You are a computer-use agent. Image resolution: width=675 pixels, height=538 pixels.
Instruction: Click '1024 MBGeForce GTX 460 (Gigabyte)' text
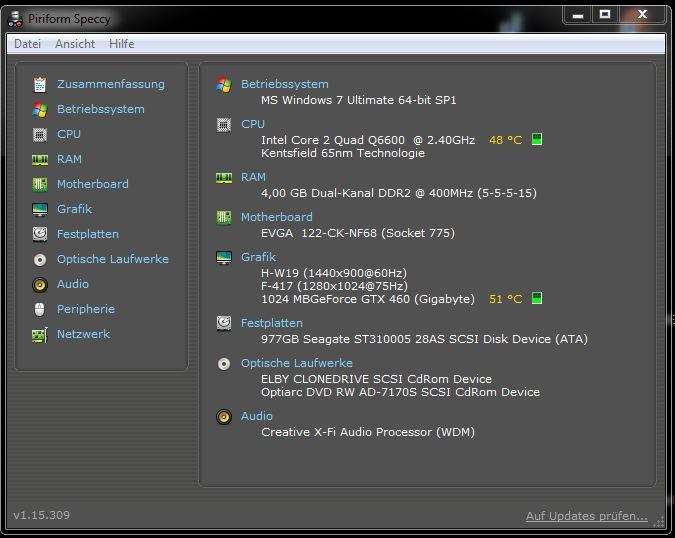(368, 299)
